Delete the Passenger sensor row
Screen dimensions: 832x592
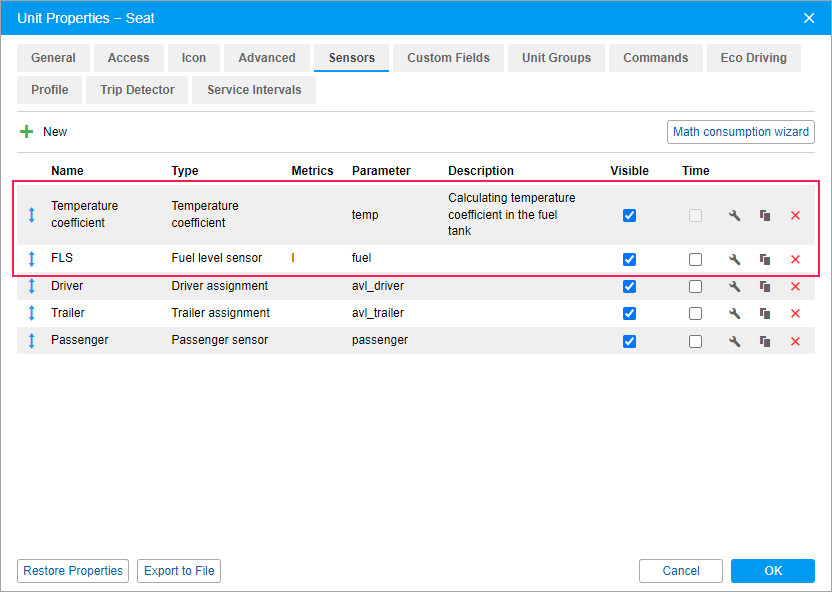click(x=795, y=341)
